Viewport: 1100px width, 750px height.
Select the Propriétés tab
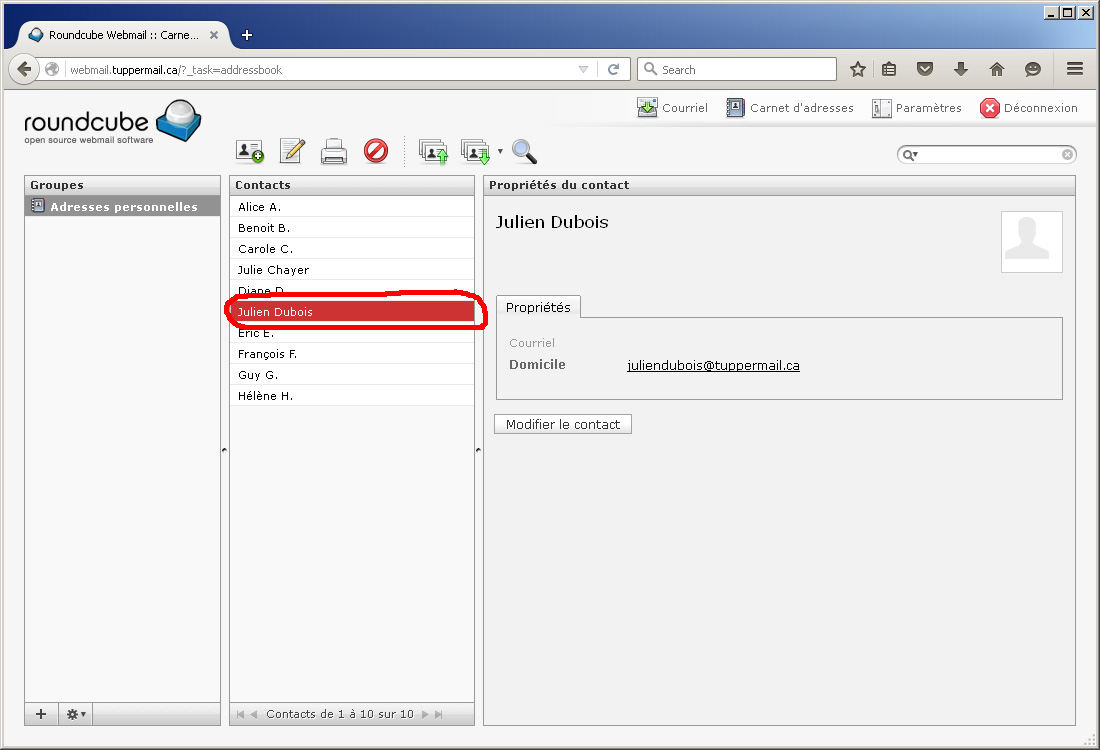538,307
